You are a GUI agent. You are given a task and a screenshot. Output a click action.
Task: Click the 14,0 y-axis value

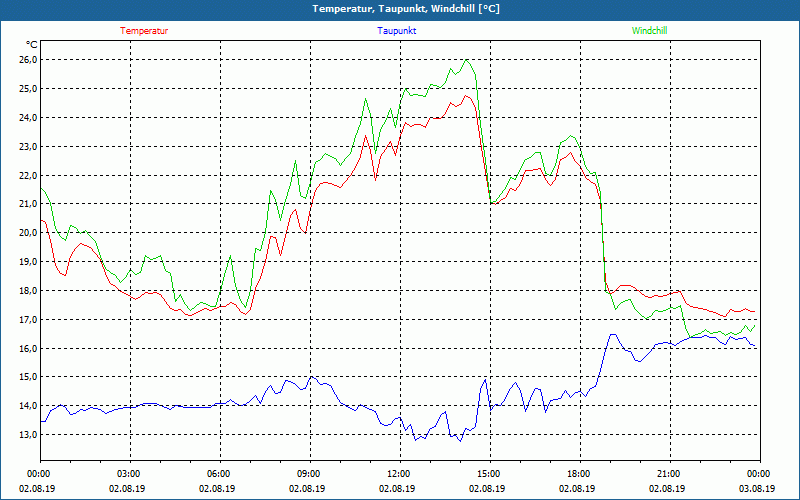click(28, 406)
